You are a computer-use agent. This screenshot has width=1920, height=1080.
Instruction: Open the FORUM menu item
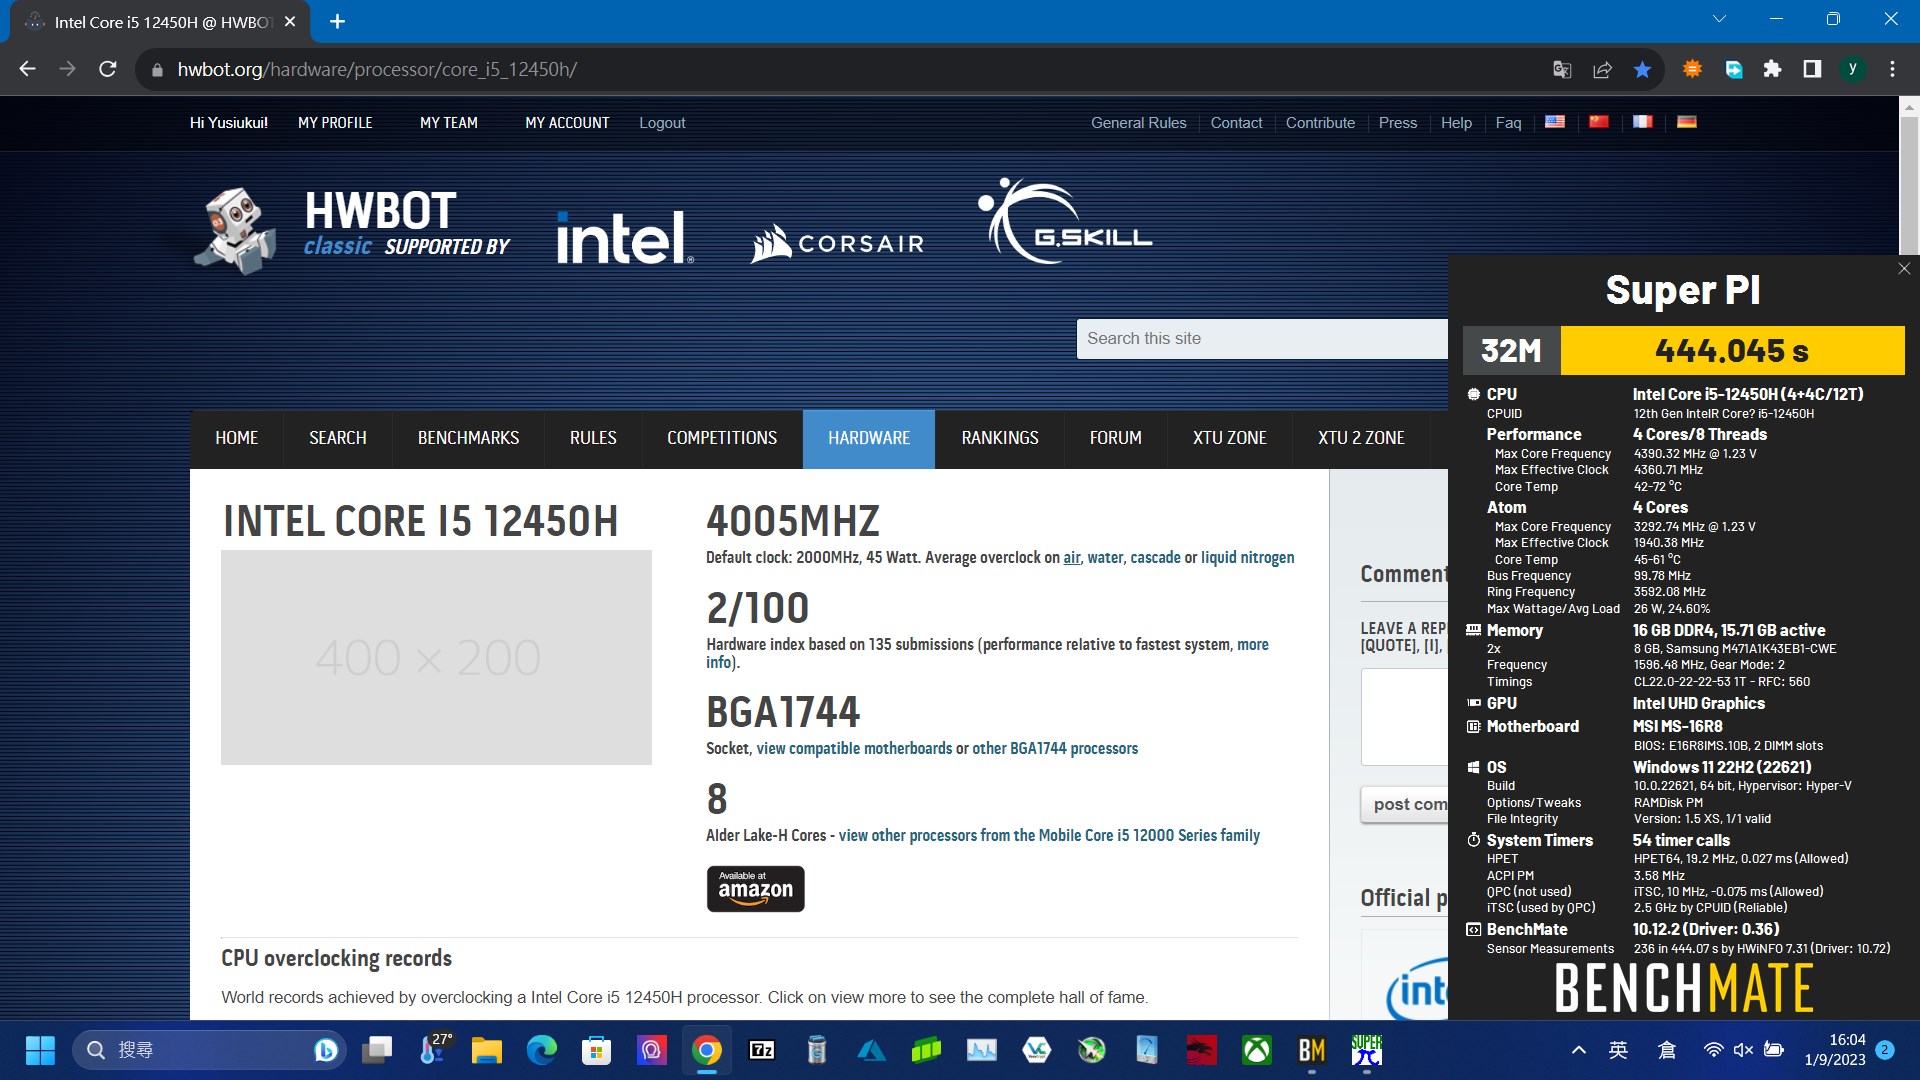tap(1115, 438)
